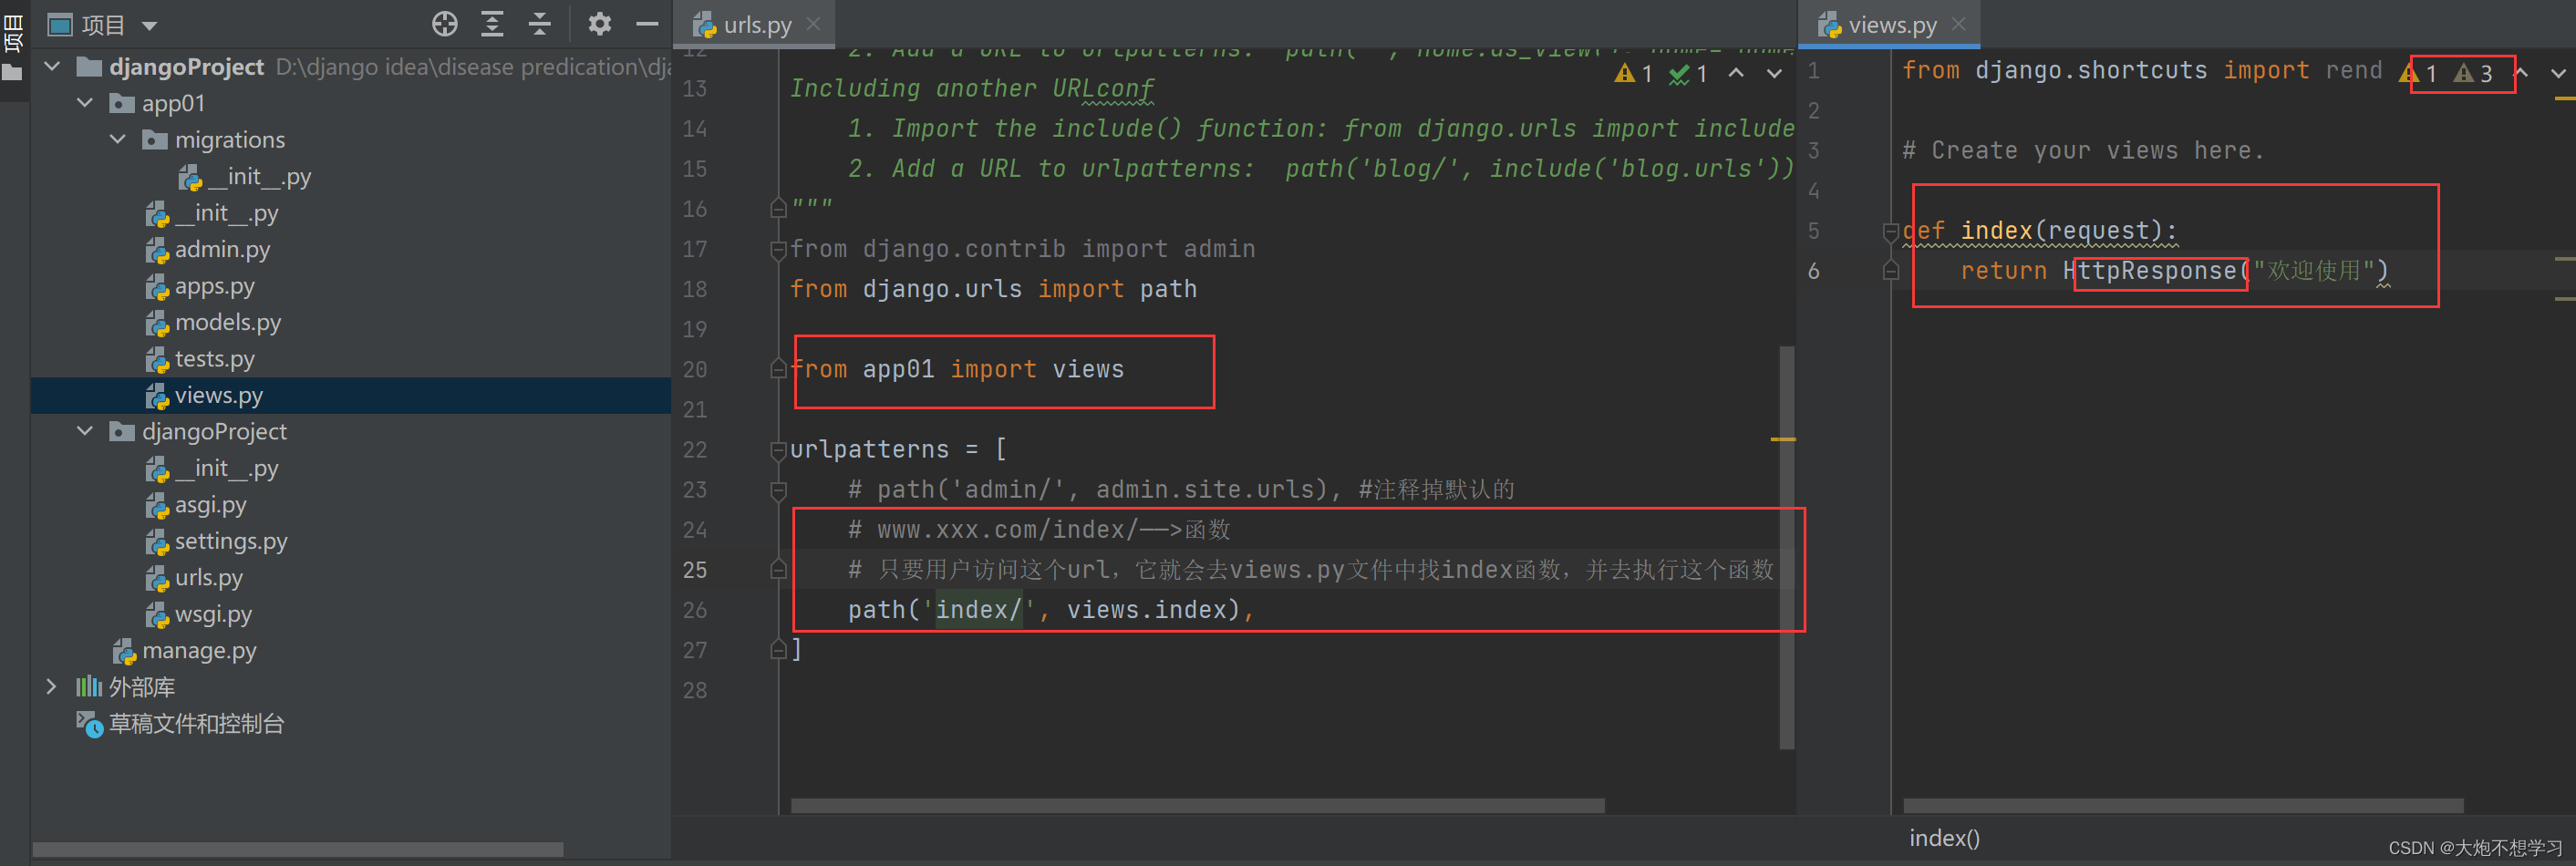Click on HttpResponse in views.py line 6
Viewport: 2576px width, 866px height.
[2149, 271]
